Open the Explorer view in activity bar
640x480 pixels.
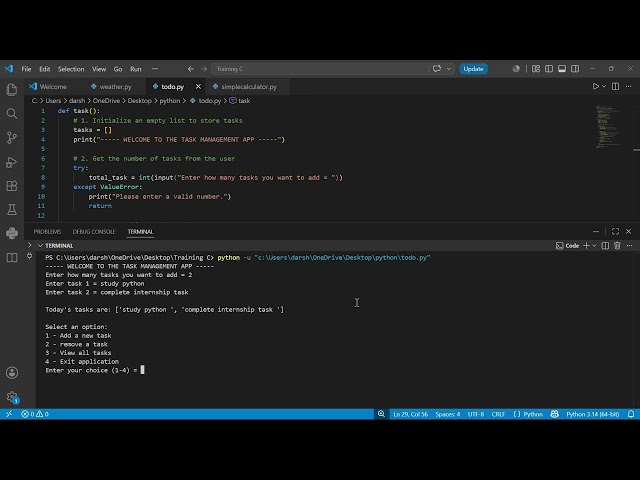pyautogui.click(x=12, y=89)
